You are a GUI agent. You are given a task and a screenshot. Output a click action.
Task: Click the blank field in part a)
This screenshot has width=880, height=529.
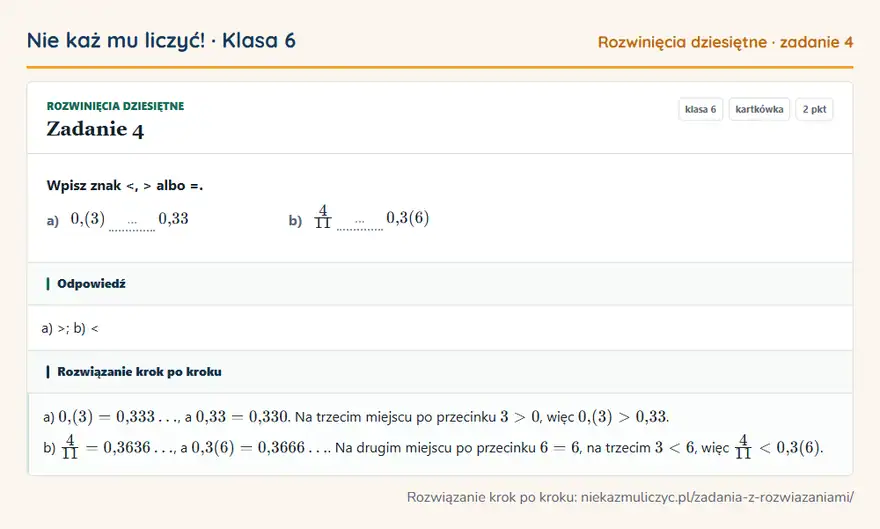132,224
